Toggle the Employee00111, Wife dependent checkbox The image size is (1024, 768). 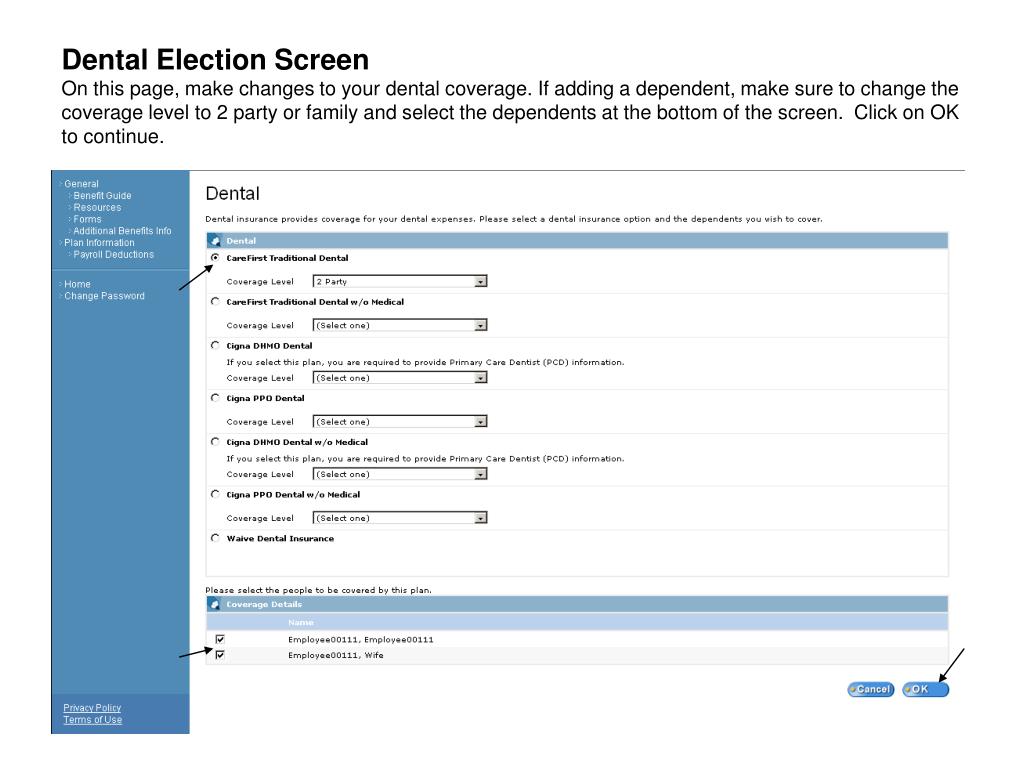(220, 656)
